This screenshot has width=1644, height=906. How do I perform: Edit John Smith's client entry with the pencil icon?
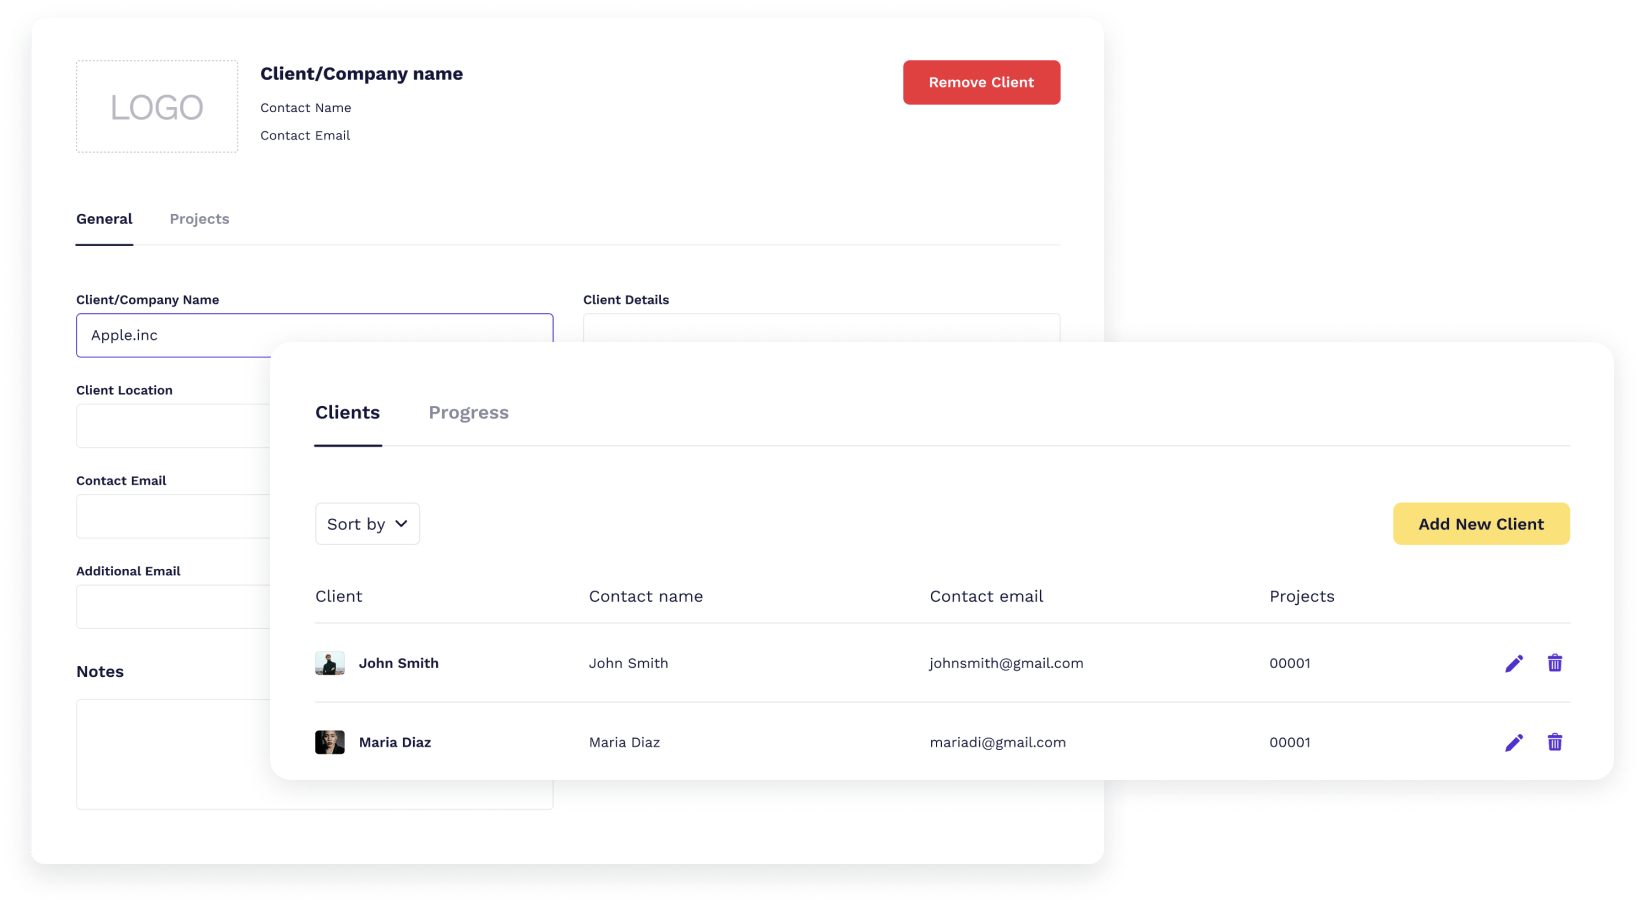coord(1514,663)
